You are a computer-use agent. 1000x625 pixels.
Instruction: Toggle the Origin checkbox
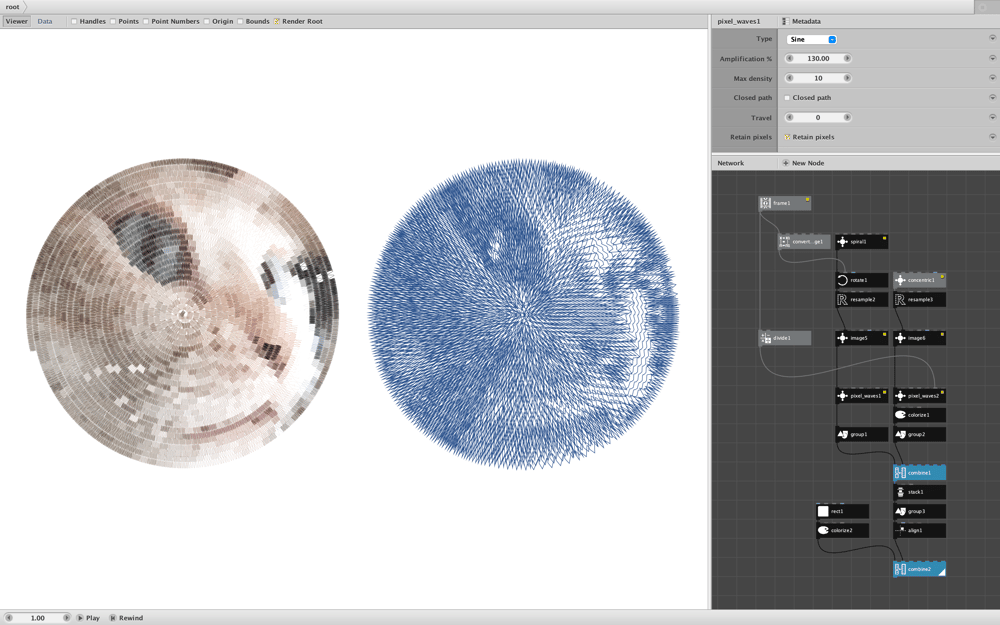[x=207, y=21]
